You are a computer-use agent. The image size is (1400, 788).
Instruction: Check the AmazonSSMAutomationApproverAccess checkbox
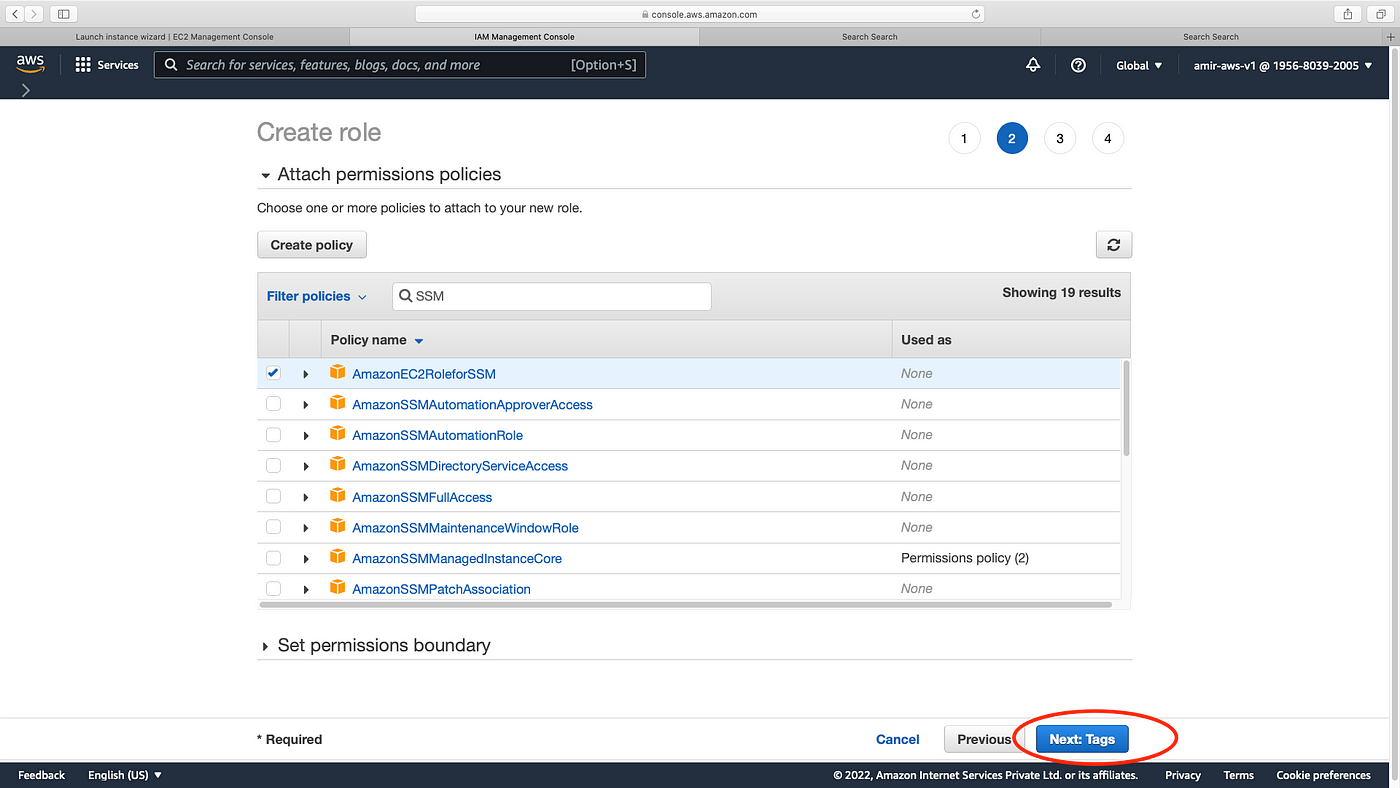tap(273, 404)
